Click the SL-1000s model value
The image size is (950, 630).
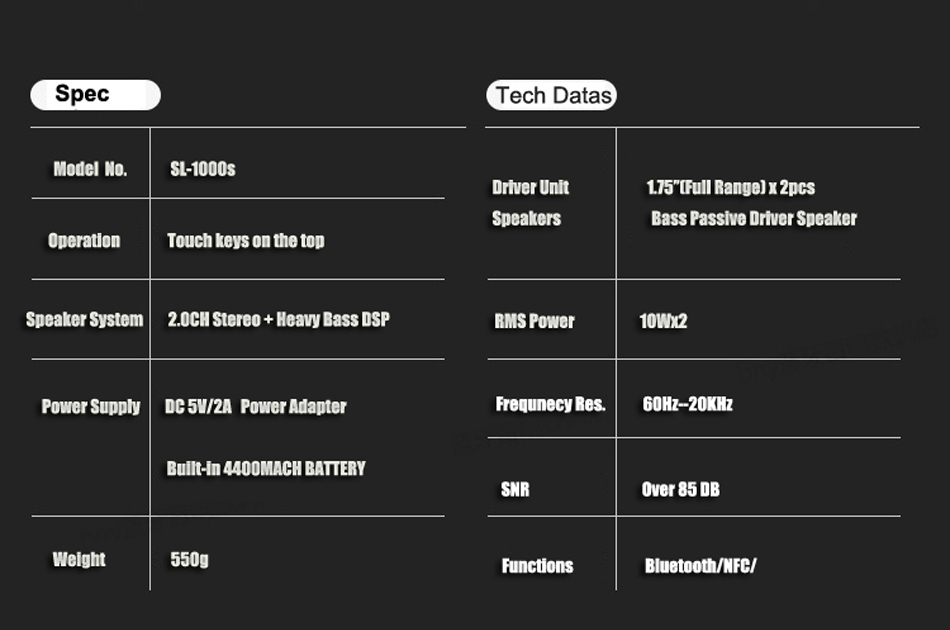(x=203, y=169)
